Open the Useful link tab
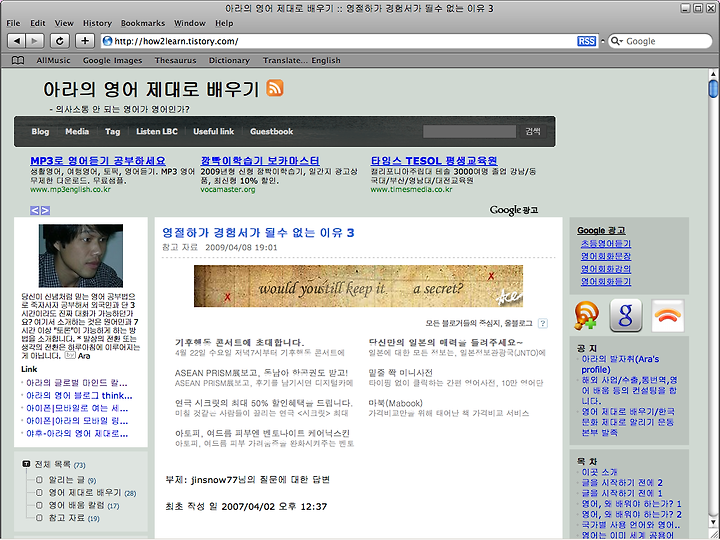 214,131
